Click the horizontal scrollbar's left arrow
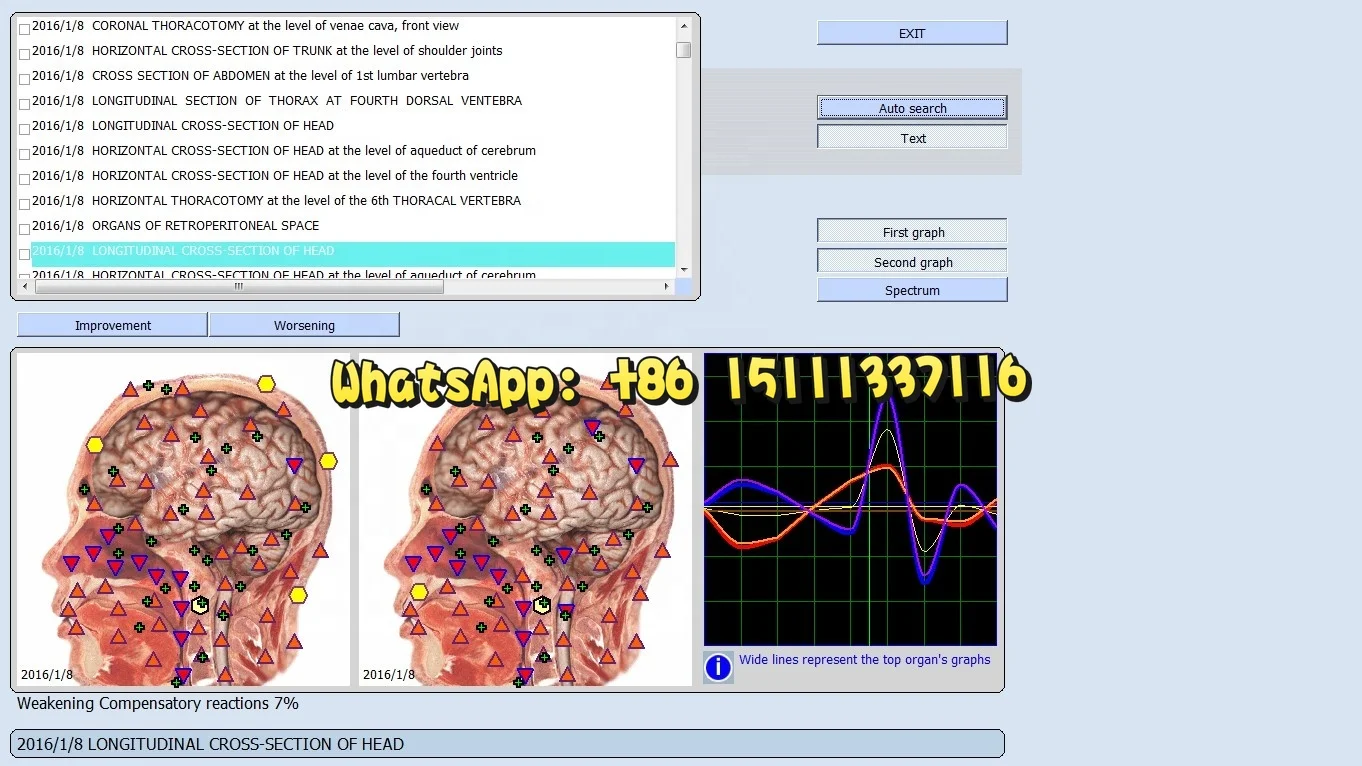 26,287
